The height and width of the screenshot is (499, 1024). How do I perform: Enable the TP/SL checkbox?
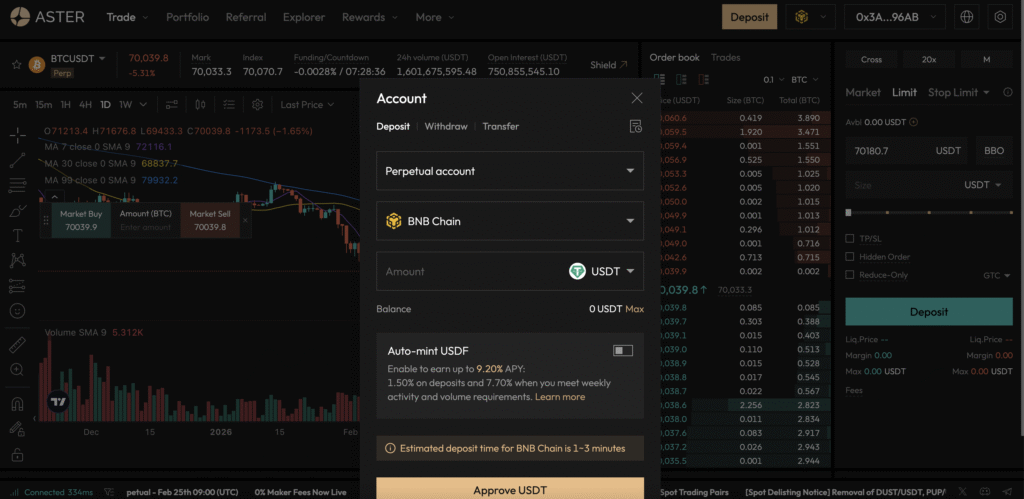click(x=850, y=238)
